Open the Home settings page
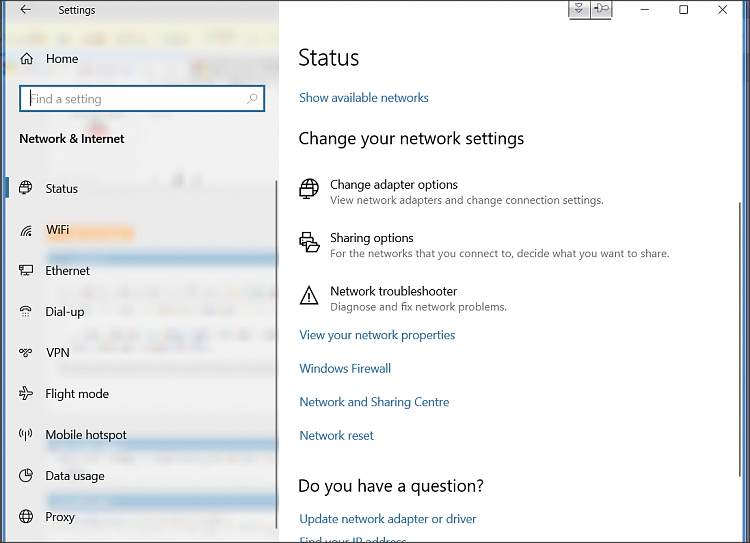This screenshot has height=543, width=750. (62, 59)
